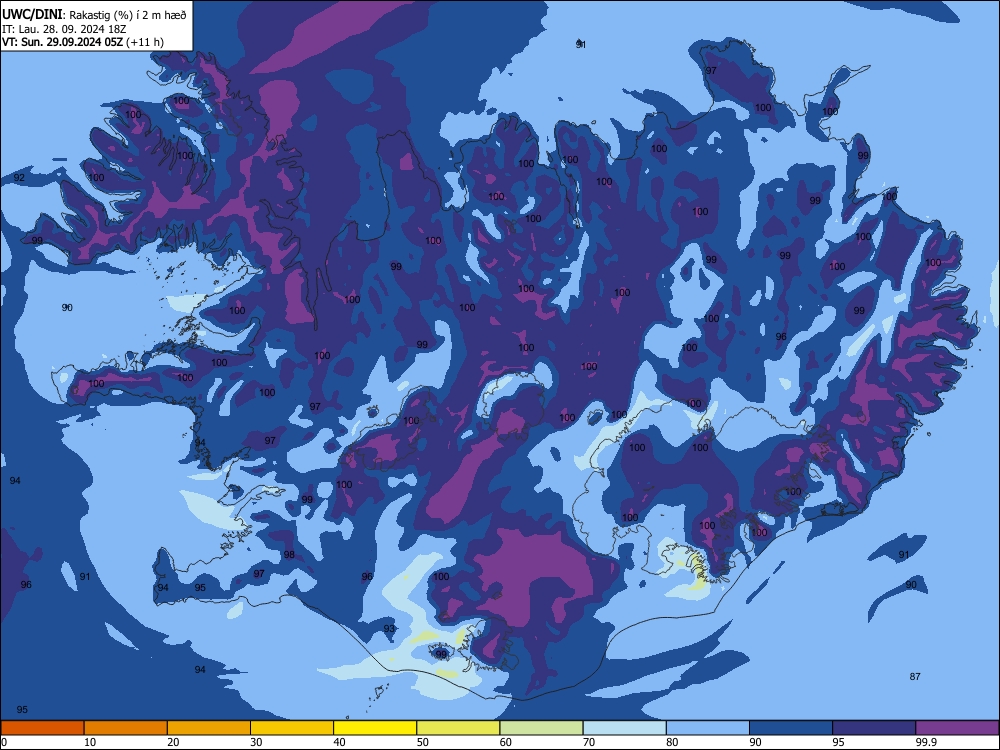This screenshot has width=1000, height=750.
Task: Pick the light green 60–70 legend swatch
Action: (541, 728)
